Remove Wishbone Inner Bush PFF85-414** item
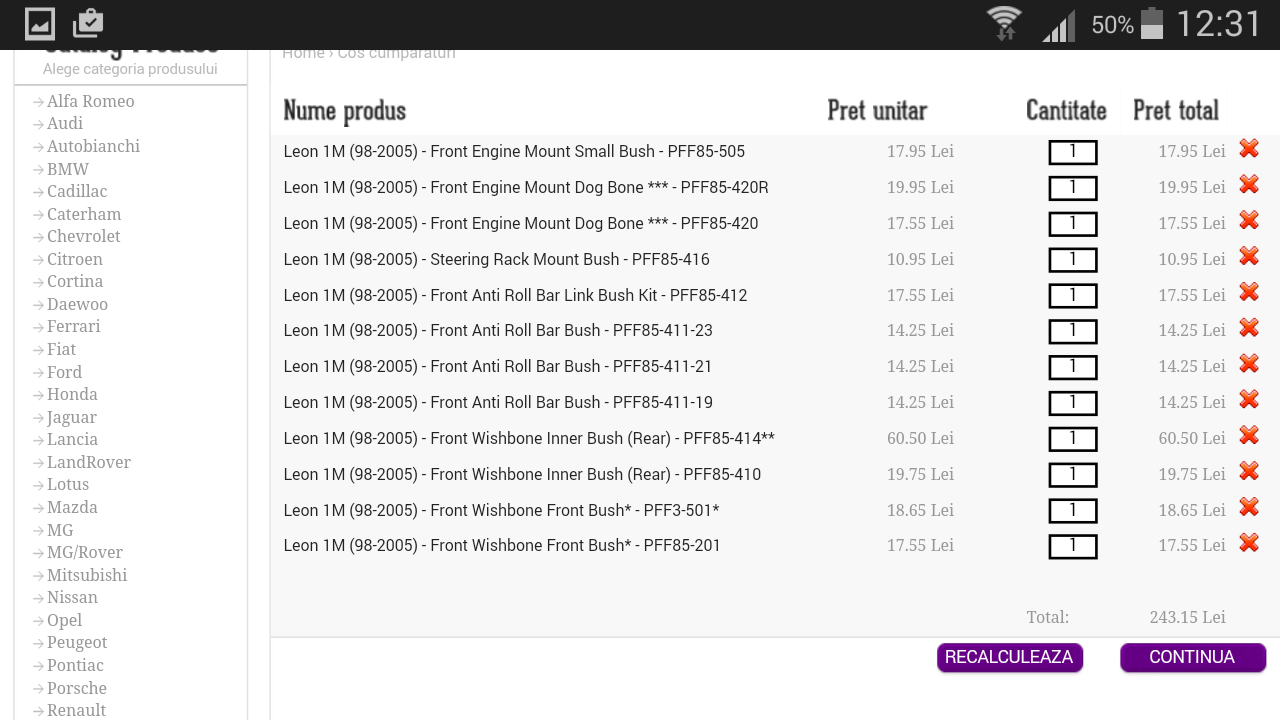Image resolution: width=1280 pixels, height=720 pixels. coord(1248,436)
